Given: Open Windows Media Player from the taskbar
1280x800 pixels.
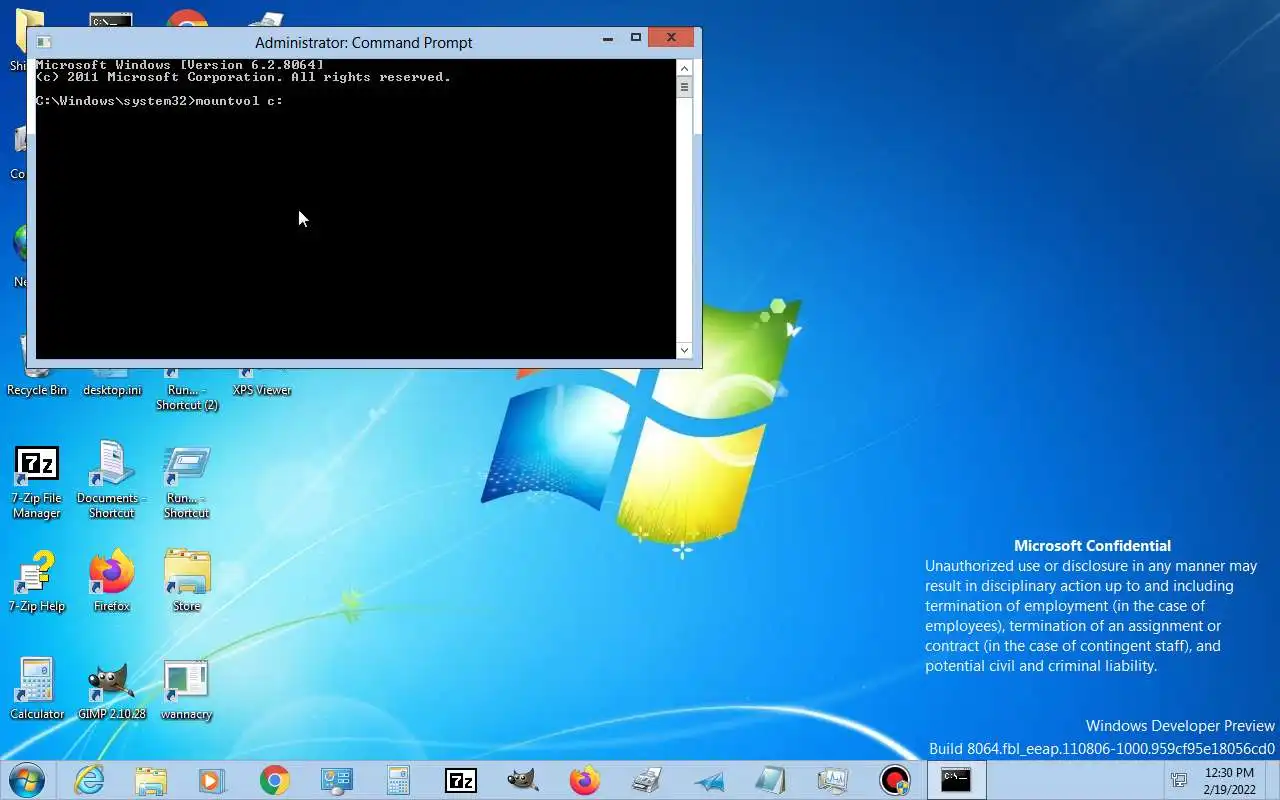Looking at the screenshot, I should pyautogui.click(x=212, y=780).
